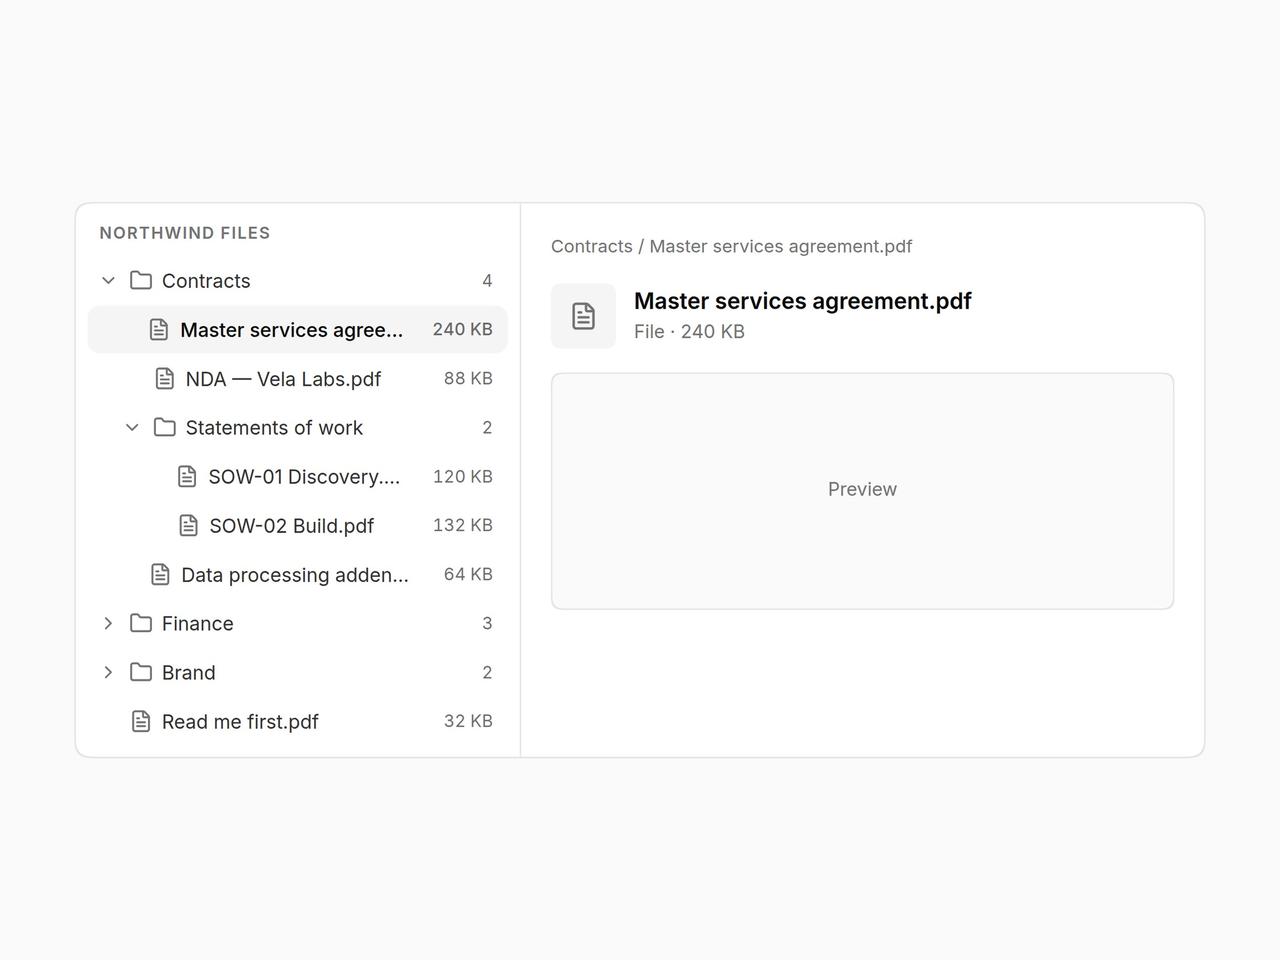Click the Finance item count 3

click(x=487, y=624)
